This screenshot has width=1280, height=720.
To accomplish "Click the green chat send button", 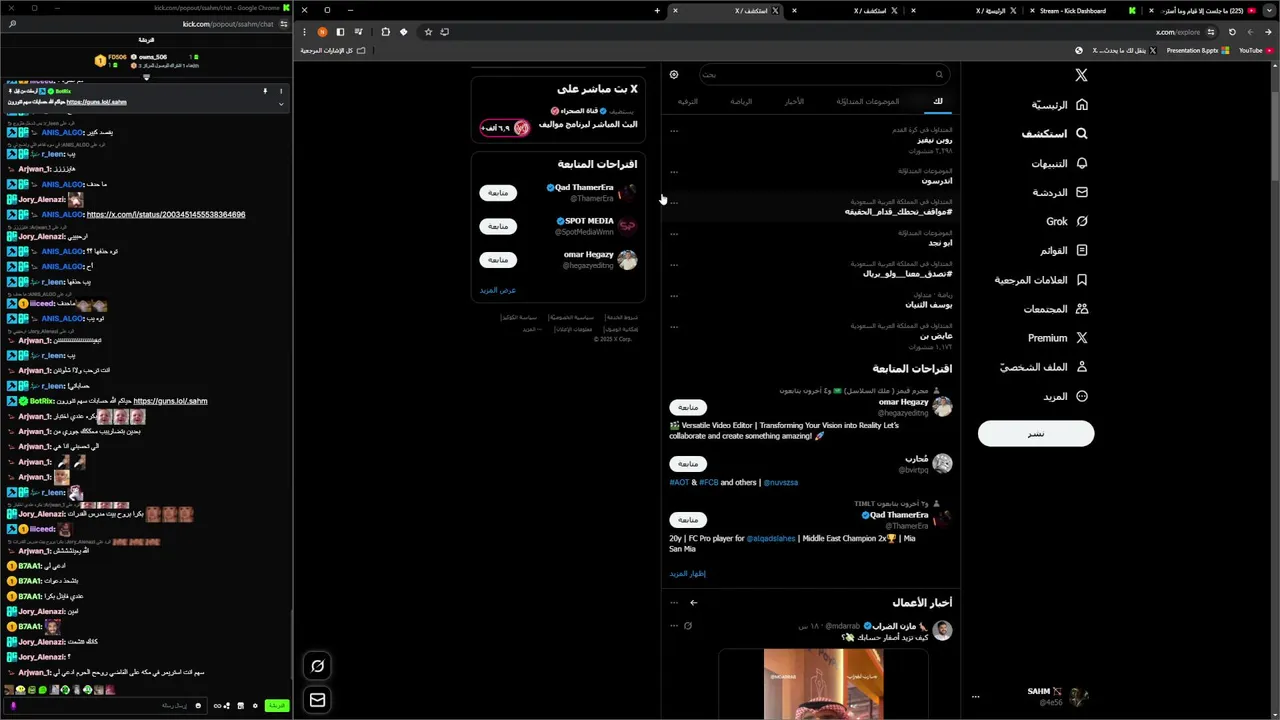I will click(x=277, y=706).
